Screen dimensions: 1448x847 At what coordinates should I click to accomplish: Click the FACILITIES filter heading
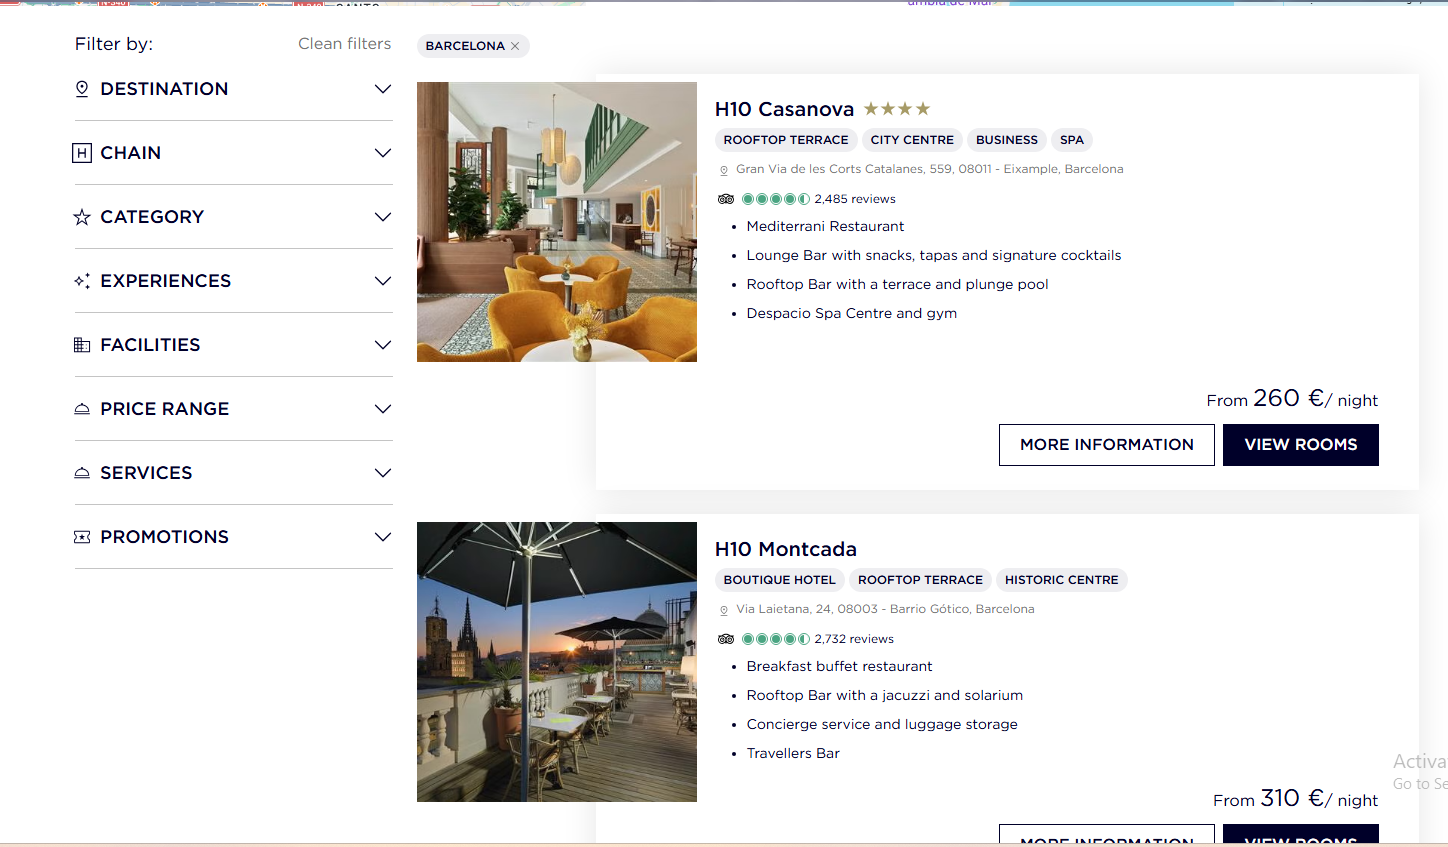(x=150, y=345)
